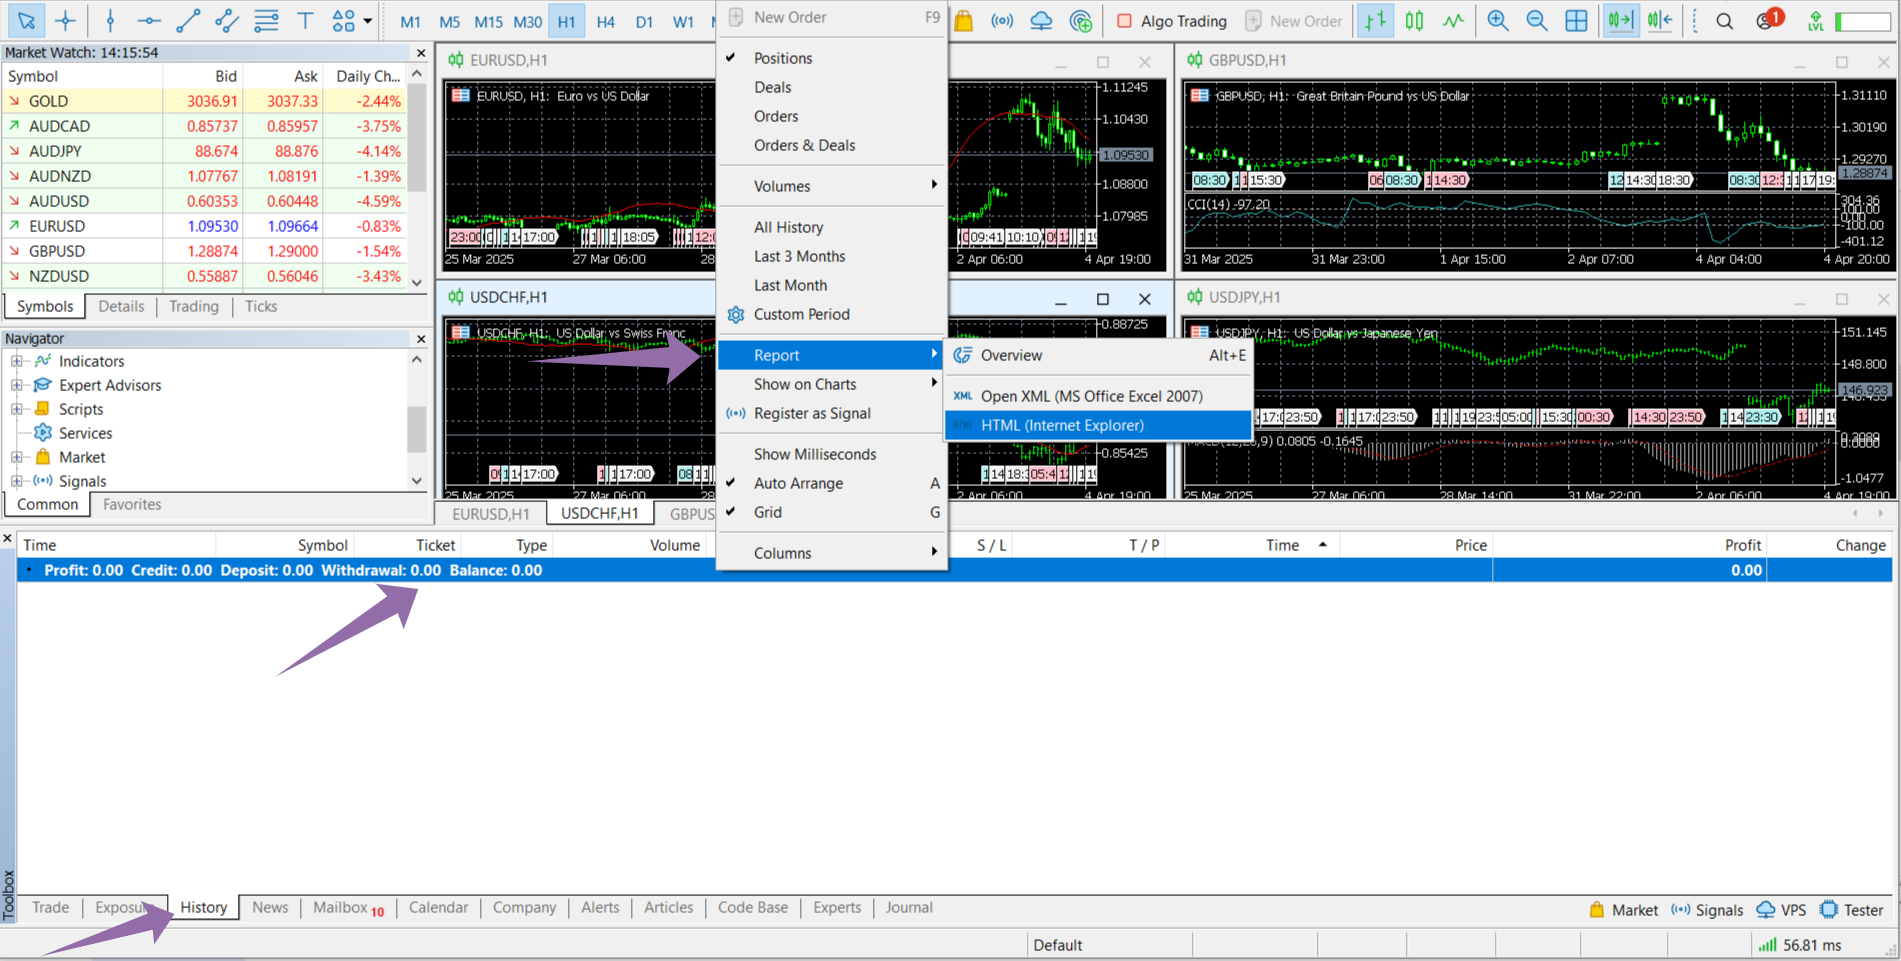
Task: Select the cursor arrow tool
Action: (x=26, y=20)
